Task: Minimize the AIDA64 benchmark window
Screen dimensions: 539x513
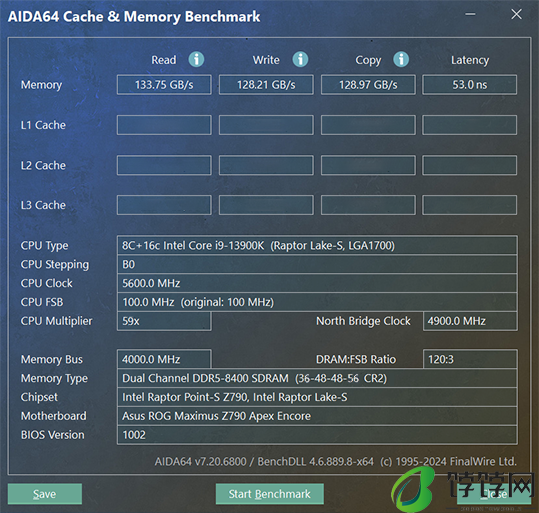Action: coord(470,14)
